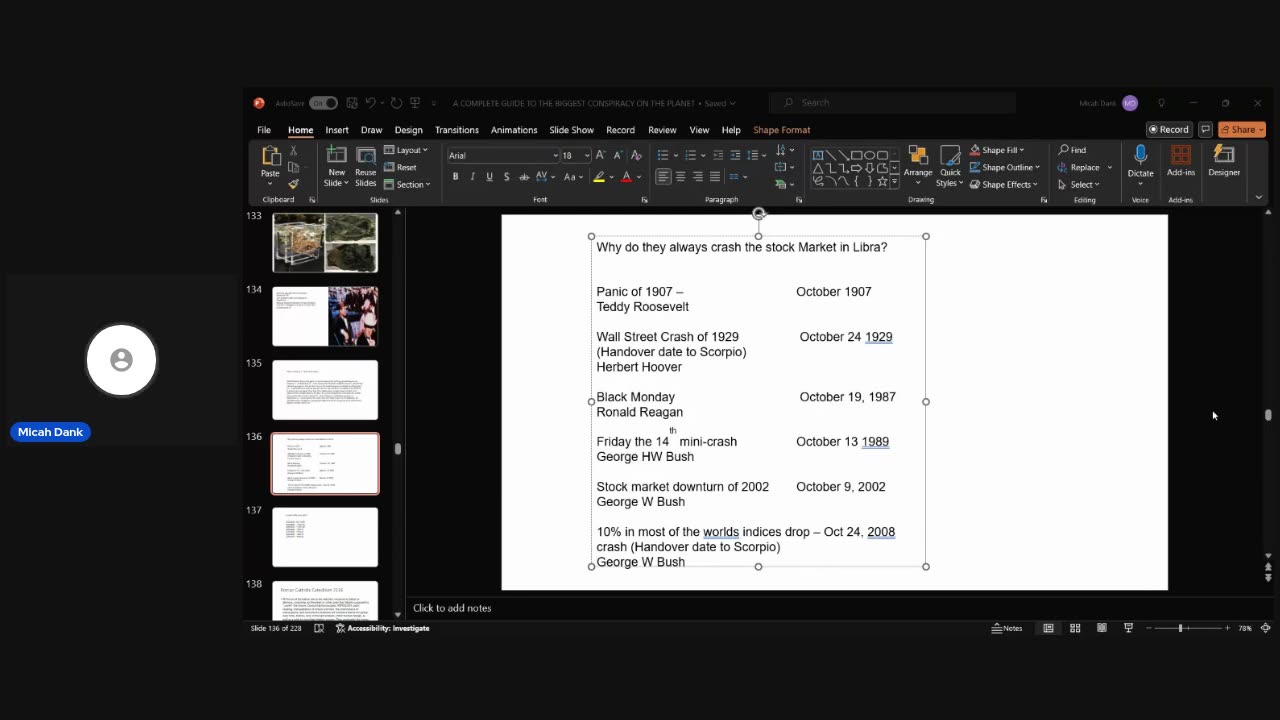This screenshot has height=720, width=1280.
Task: Click Accessibility: Investigate in status bar
Action: (x=382, y=628)
